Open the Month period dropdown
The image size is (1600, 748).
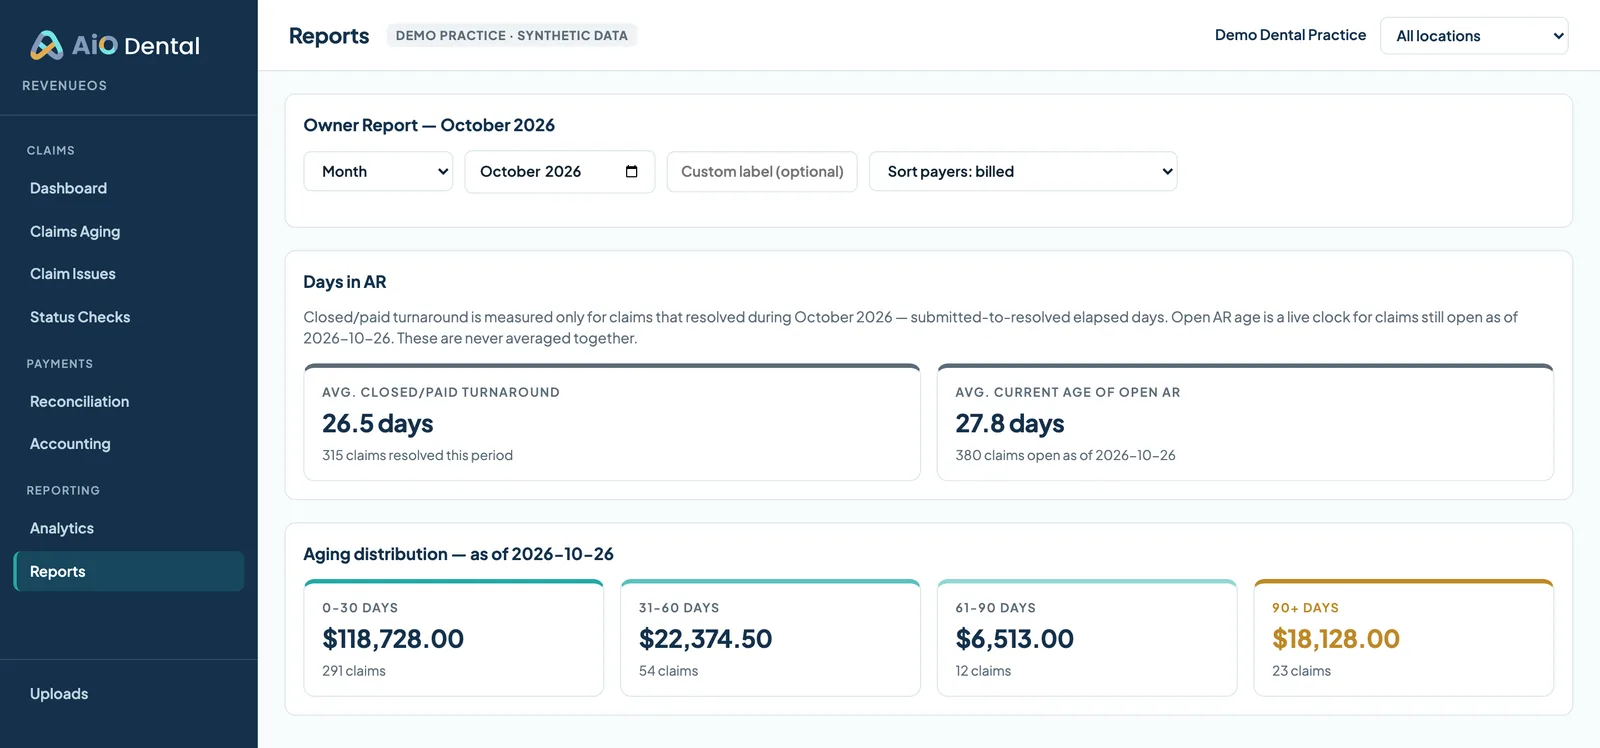click(378, 171)
